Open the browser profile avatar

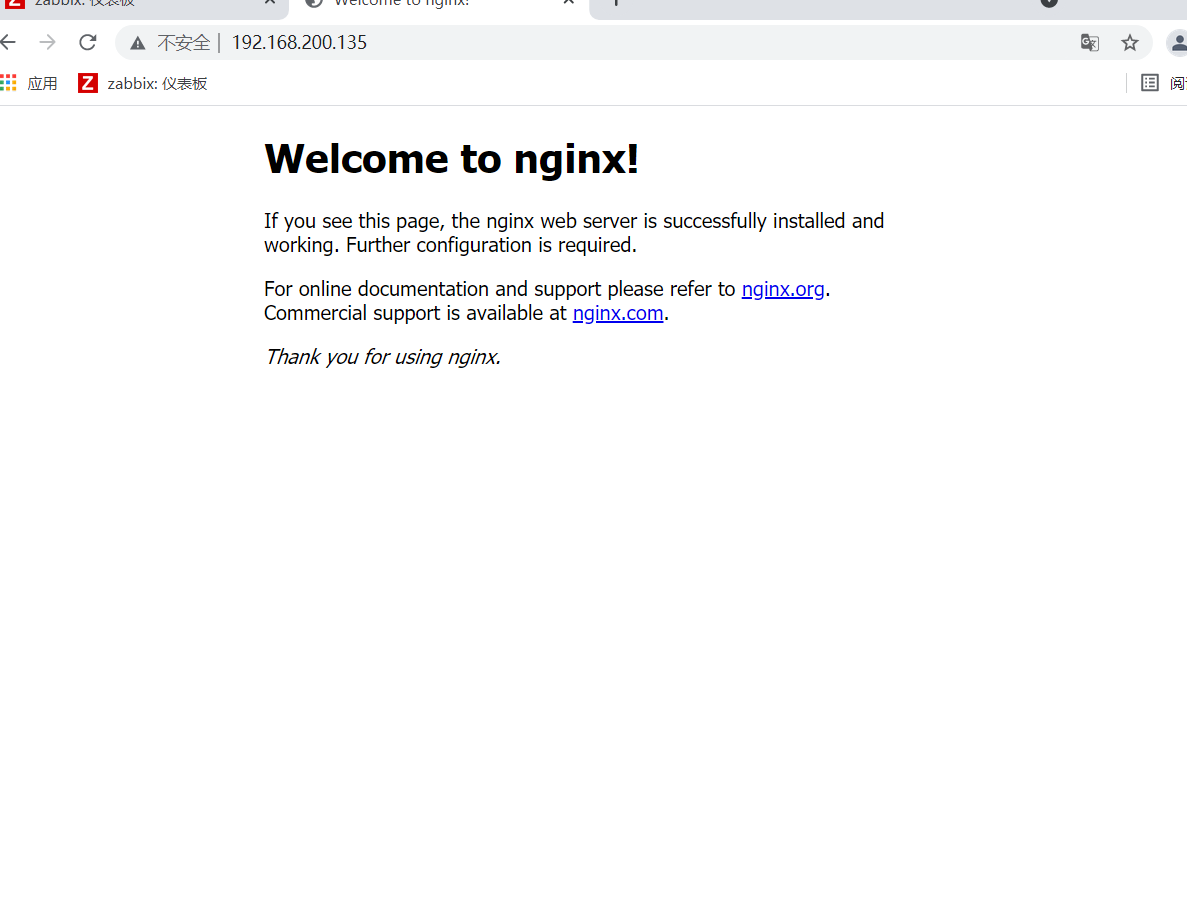[x=1176, y=43]
